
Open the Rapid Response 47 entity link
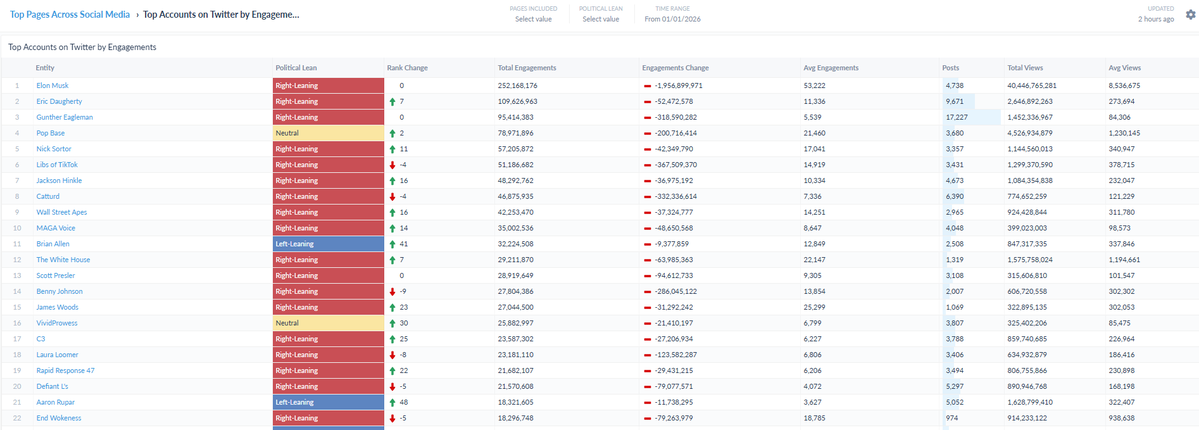tap(65, 370)
